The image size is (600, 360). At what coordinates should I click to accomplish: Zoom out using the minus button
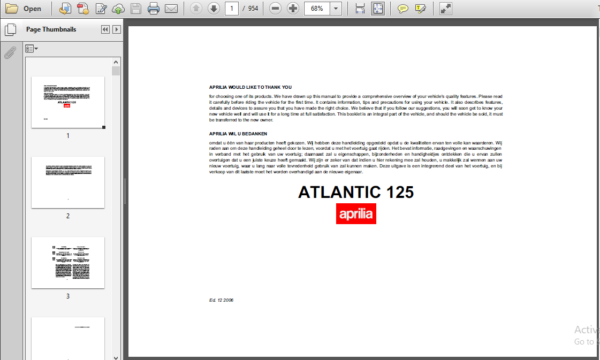275,8
